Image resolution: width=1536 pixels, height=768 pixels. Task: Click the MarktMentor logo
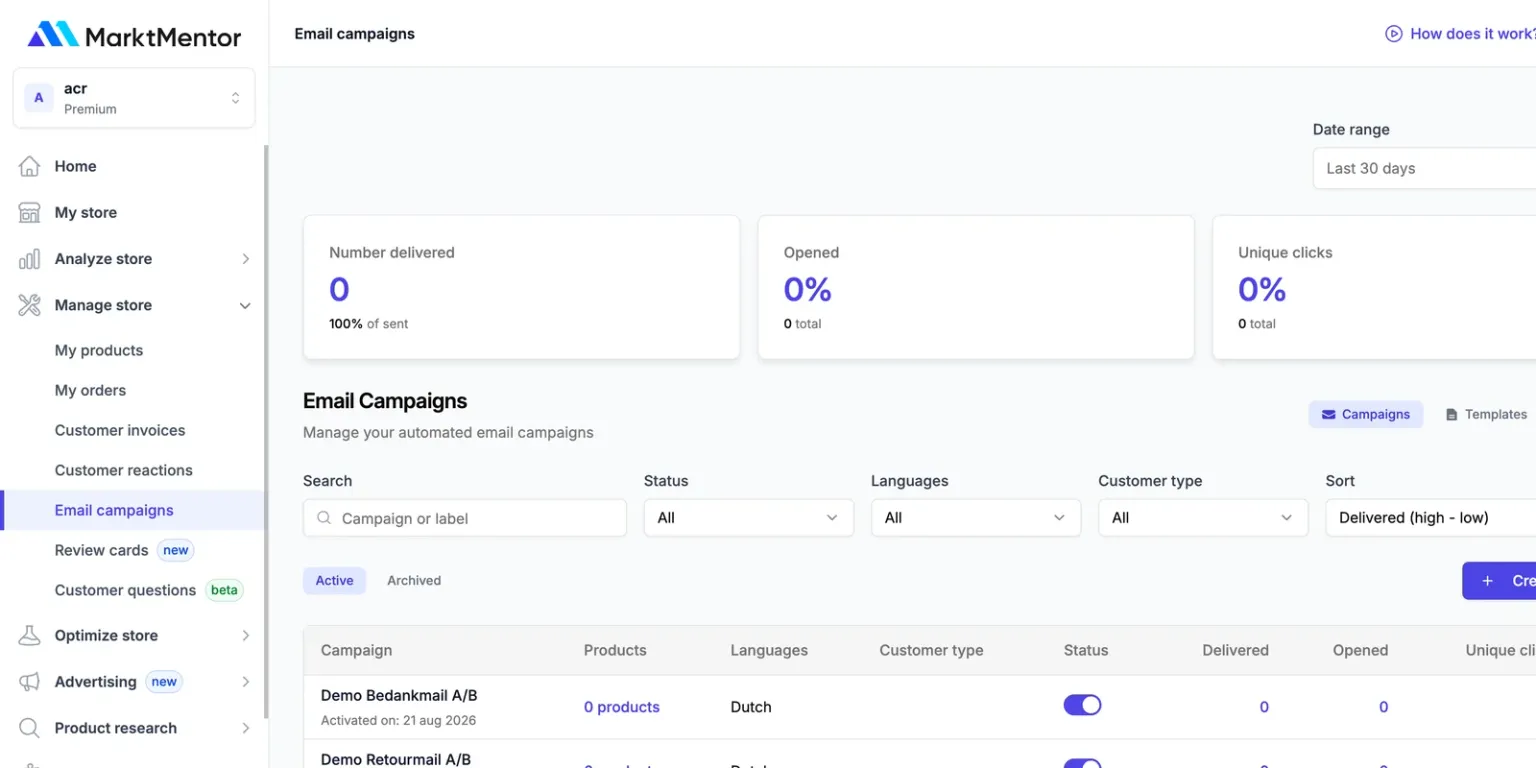tap(134, 36)
